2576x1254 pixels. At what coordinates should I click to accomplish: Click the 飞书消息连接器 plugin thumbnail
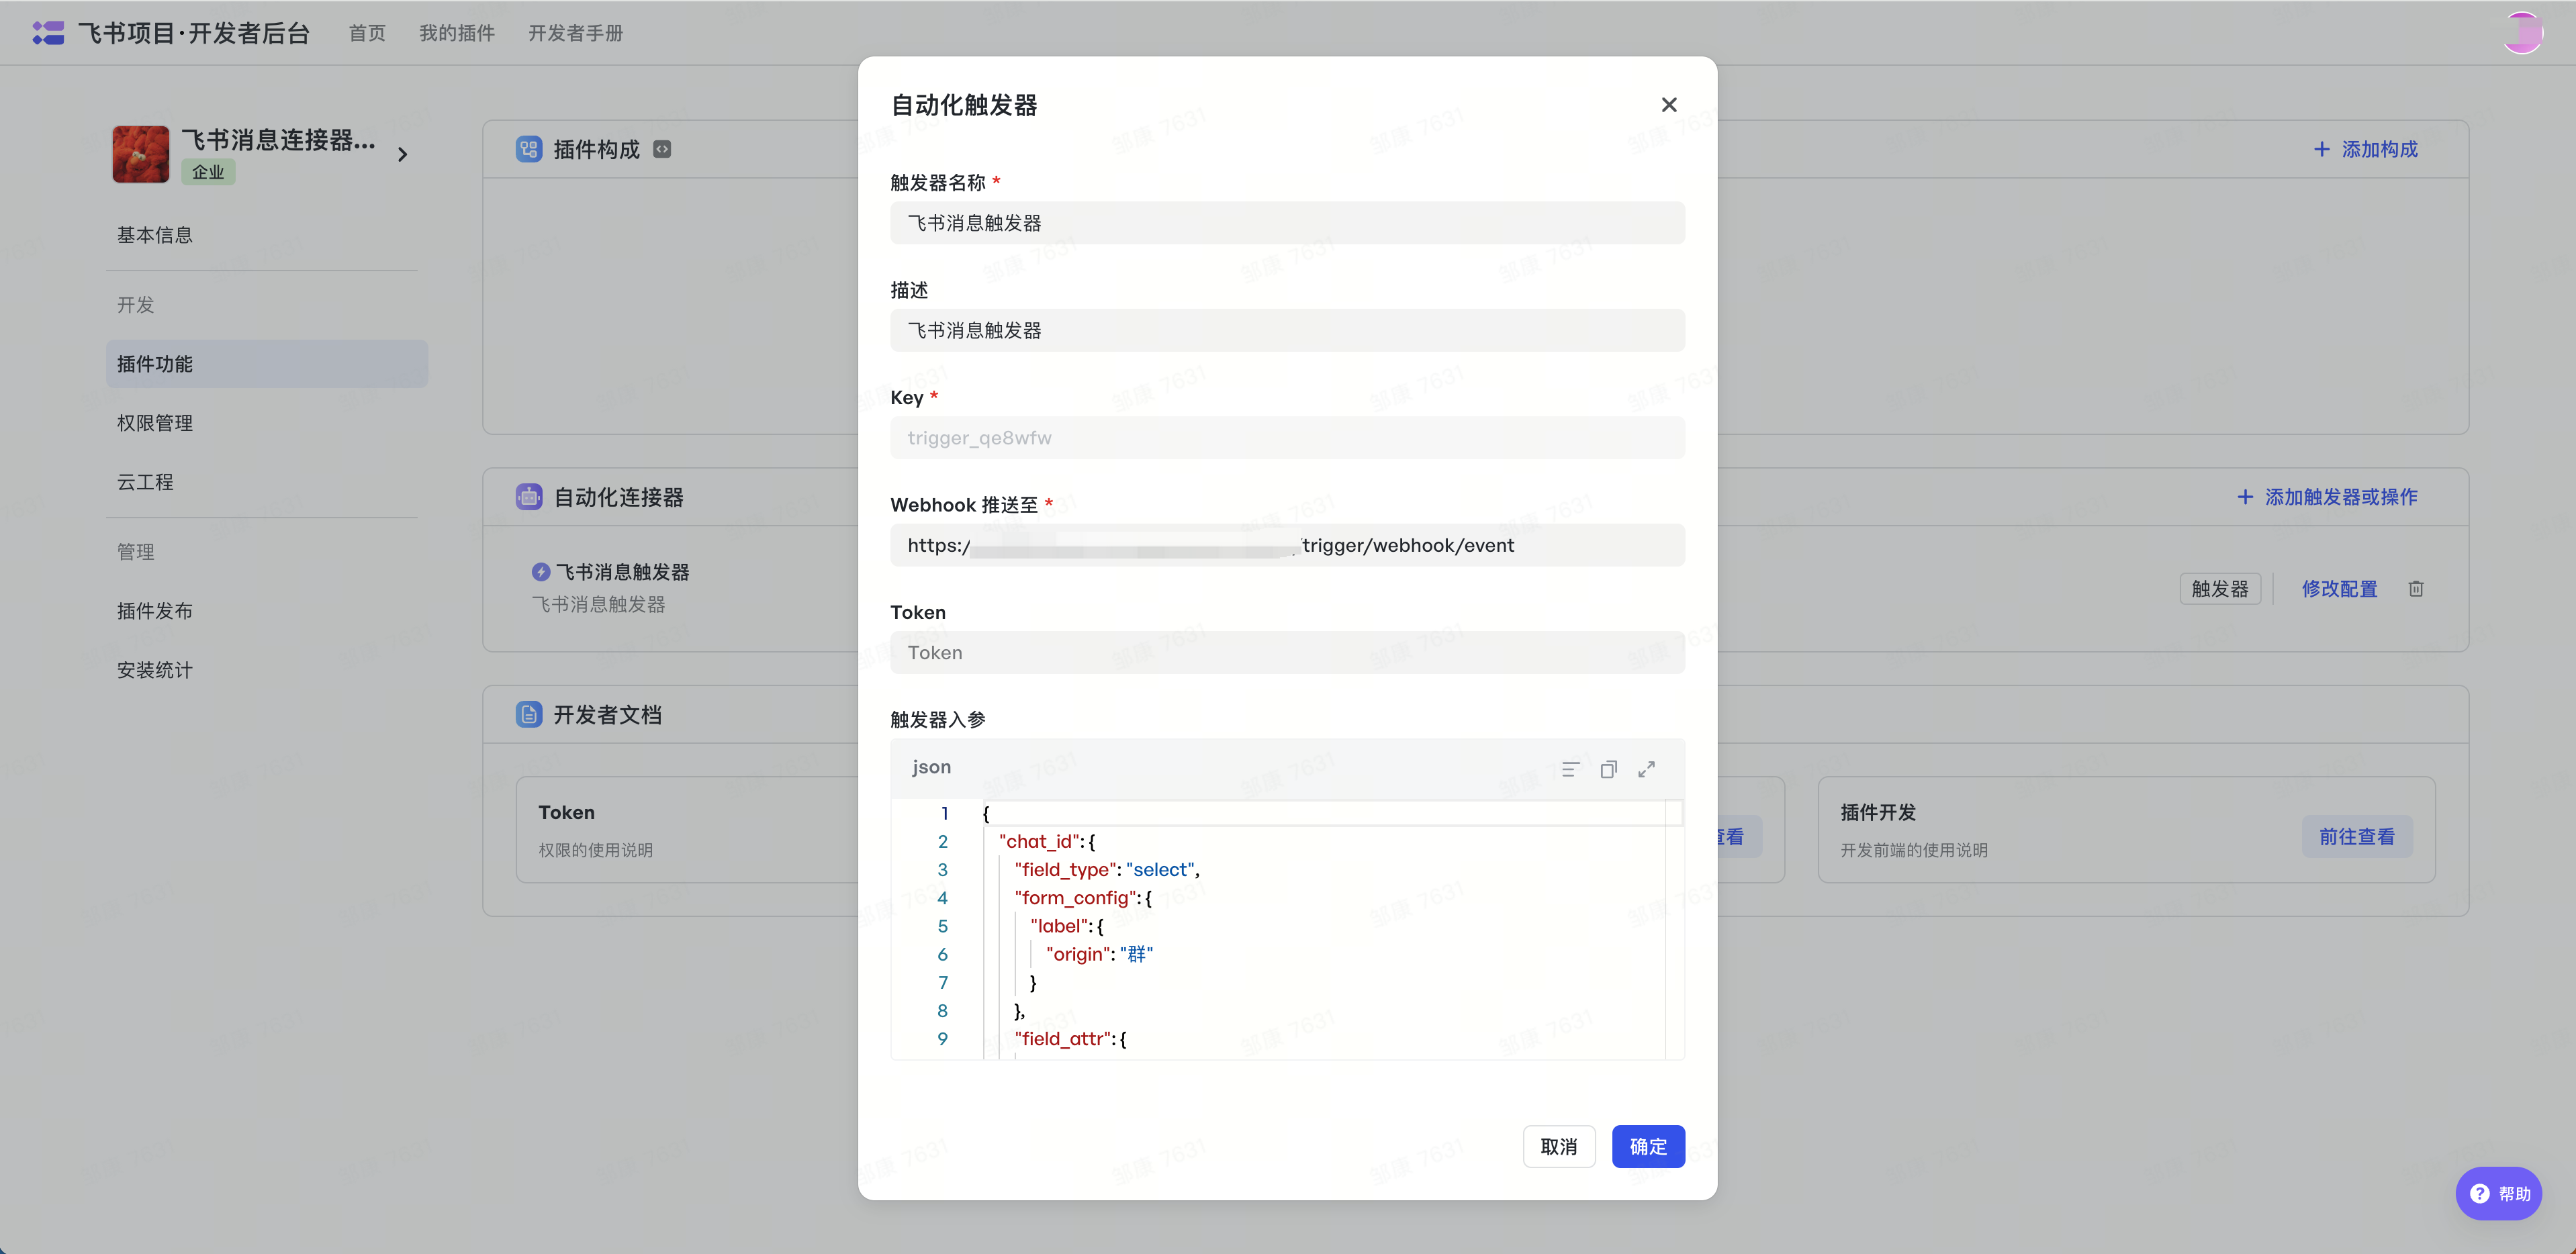pyautogui.click(x=141, y=154)
